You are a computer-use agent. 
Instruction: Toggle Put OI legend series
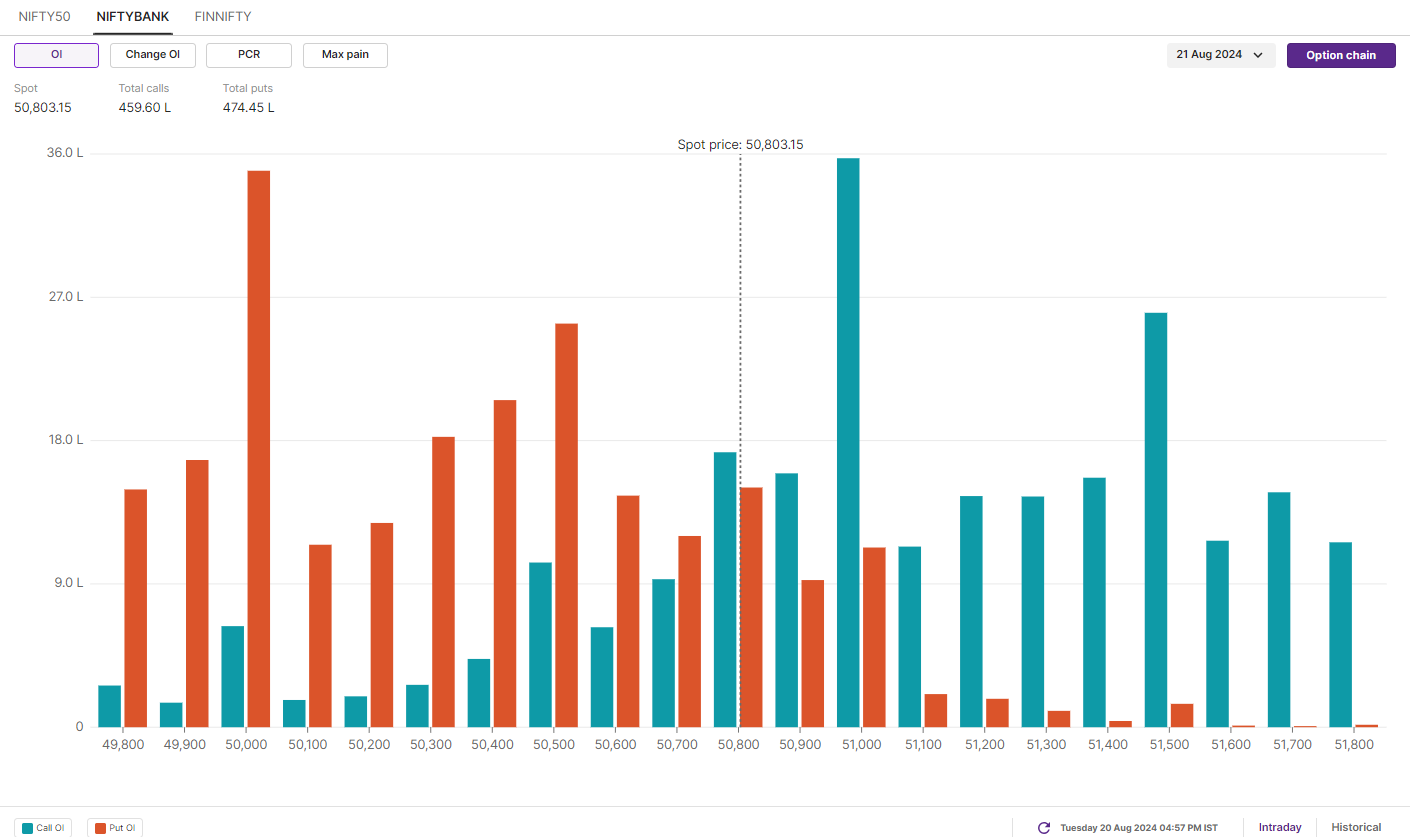pos(115,828)
